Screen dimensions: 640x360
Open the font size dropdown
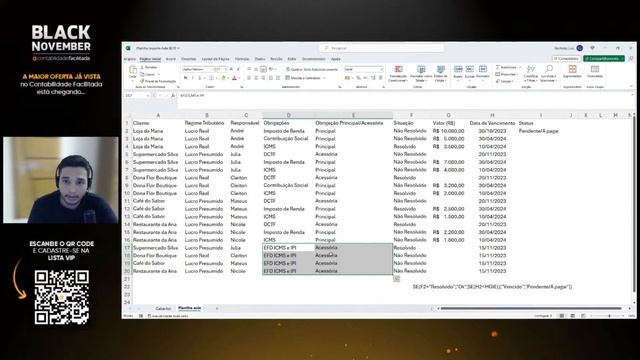[225, 69]
